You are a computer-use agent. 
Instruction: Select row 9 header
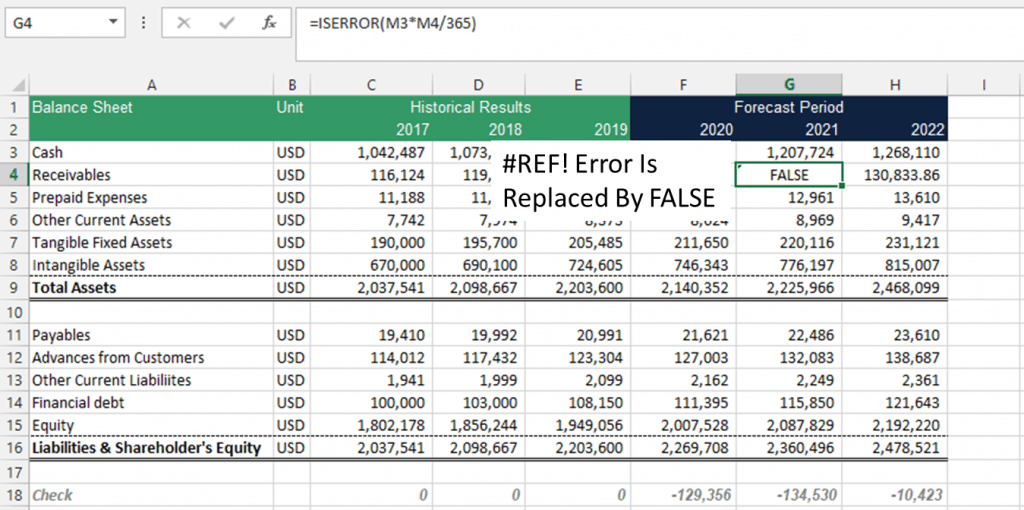click(14, 287)
